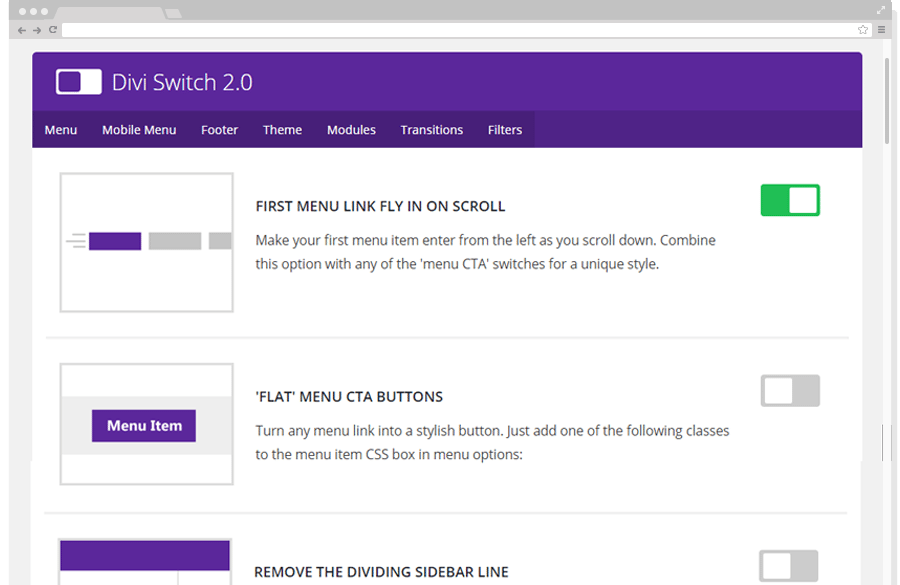Viewport: 900px width, 585px height.
Task: Click the active browser tab
Action: (109, 13)
